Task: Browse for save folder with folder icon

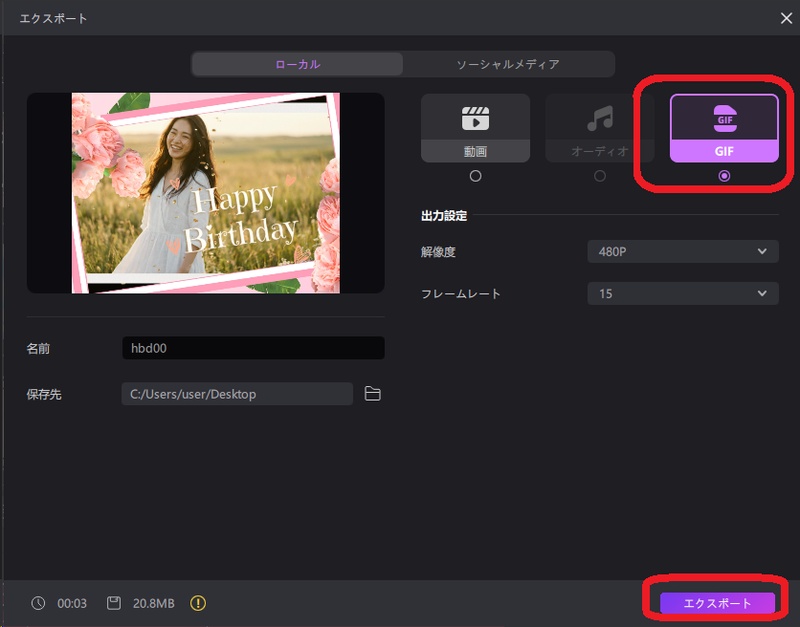Action: click(372, 394)
